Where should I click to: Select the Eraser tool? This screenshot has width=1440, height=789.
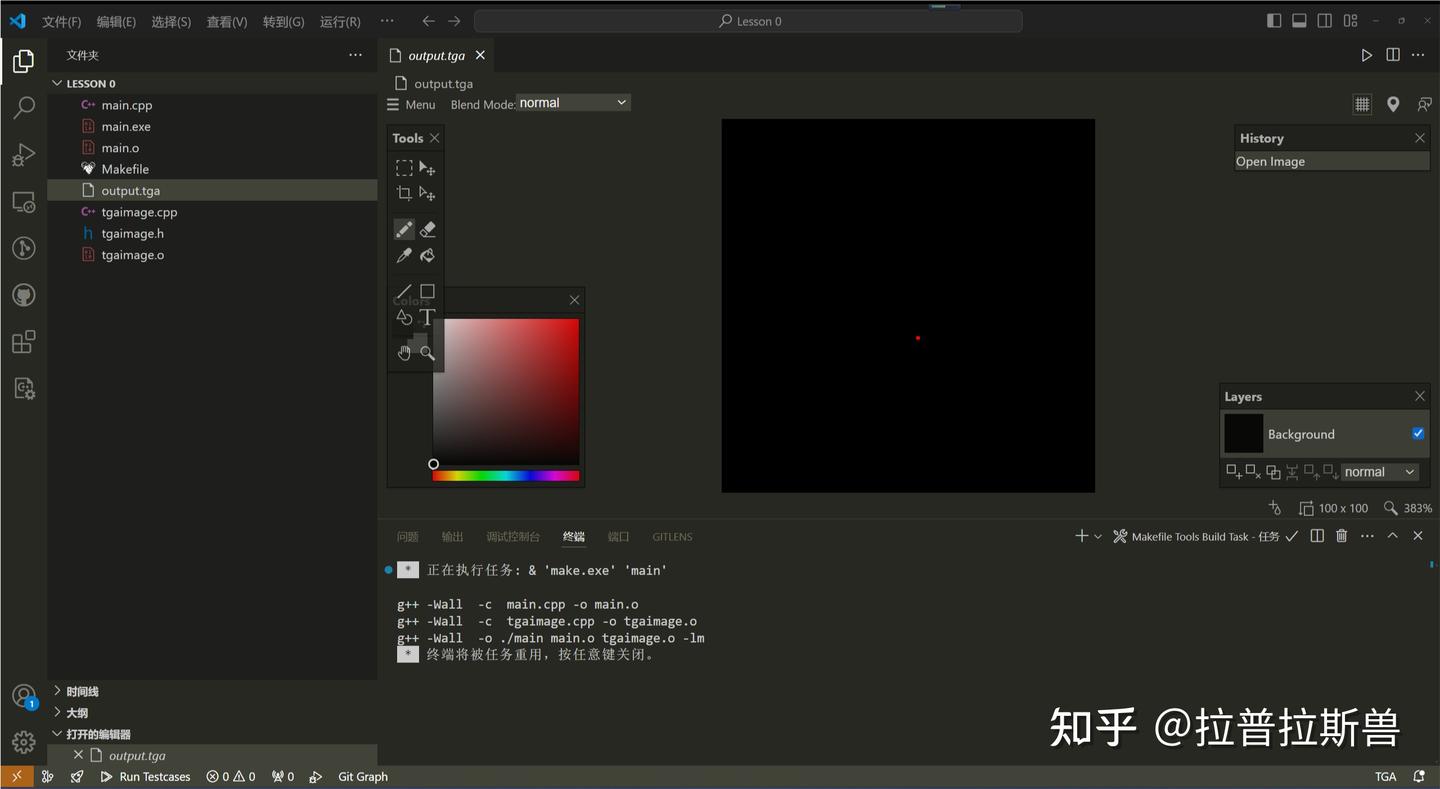tap(427, 229)
